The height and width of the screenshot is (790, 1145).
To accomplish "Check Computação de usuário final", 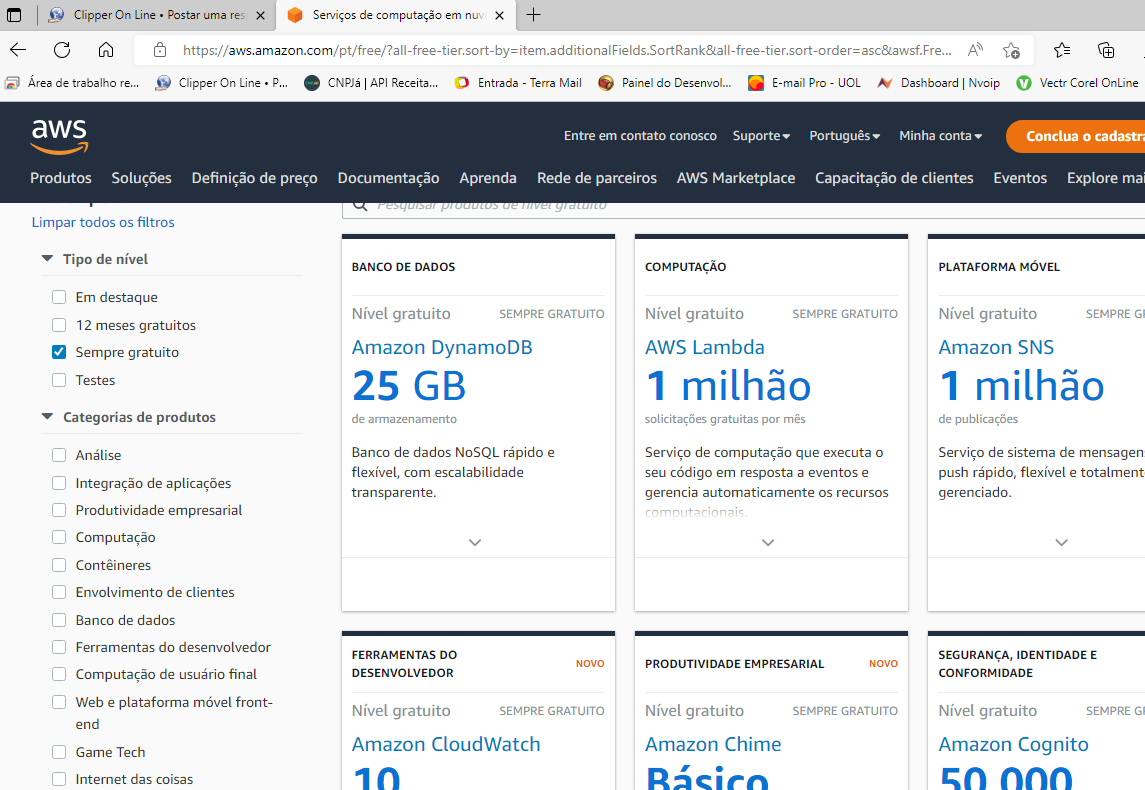I will pos(59,674).
